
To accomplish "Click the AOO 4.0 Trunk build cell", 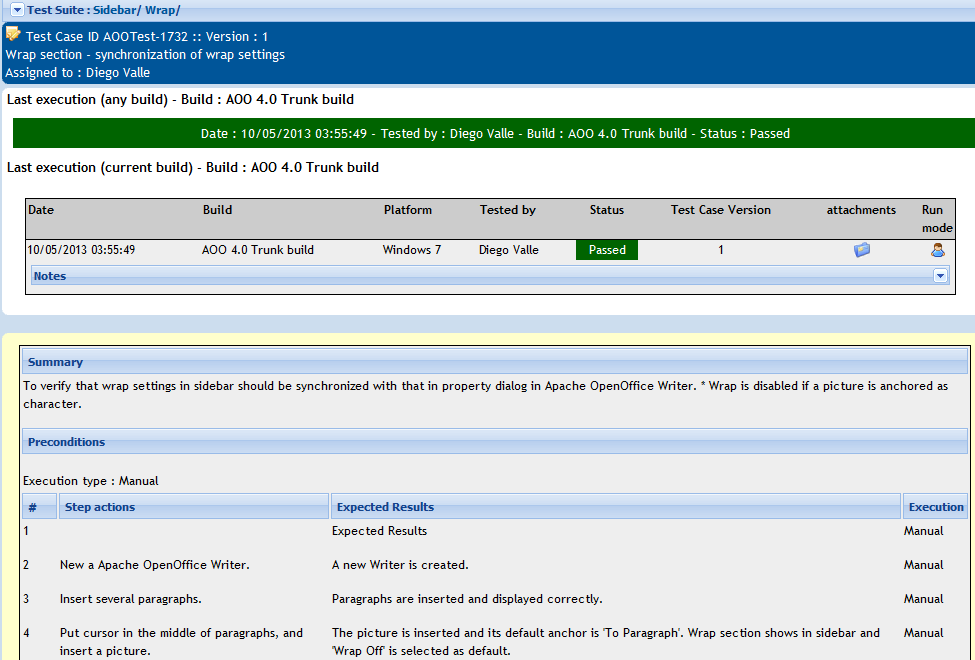I will click(x=257, y=249).
